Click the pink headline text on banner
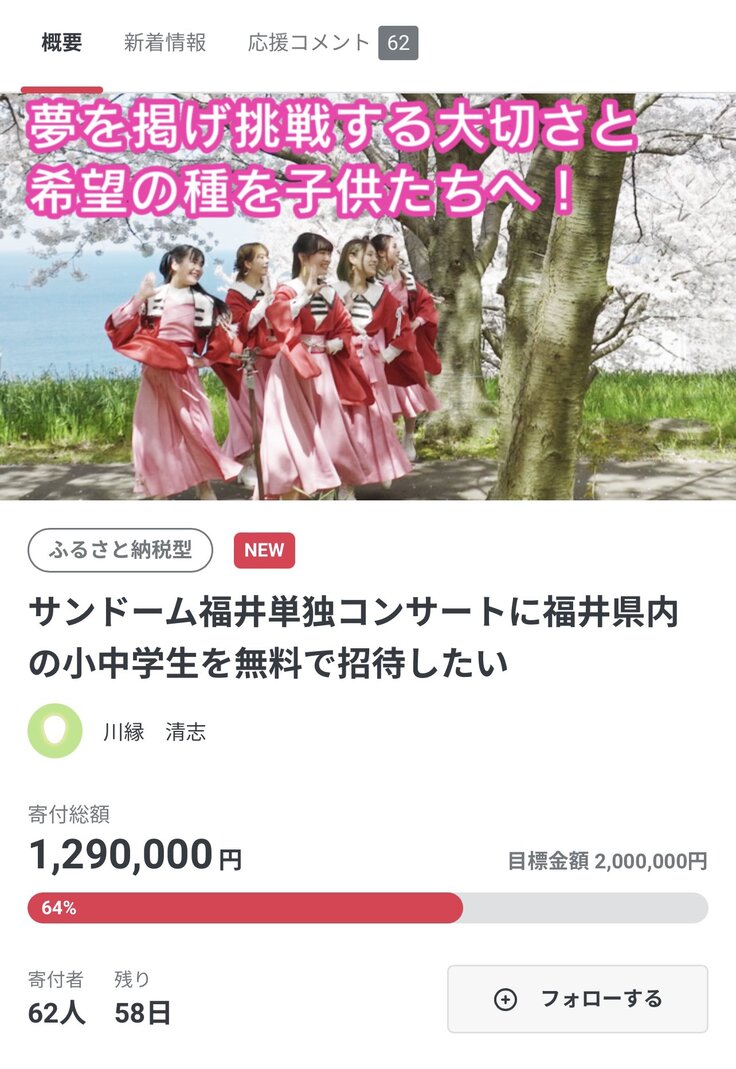This screenshot has height=1069, width=736. (x=332, y=159)
